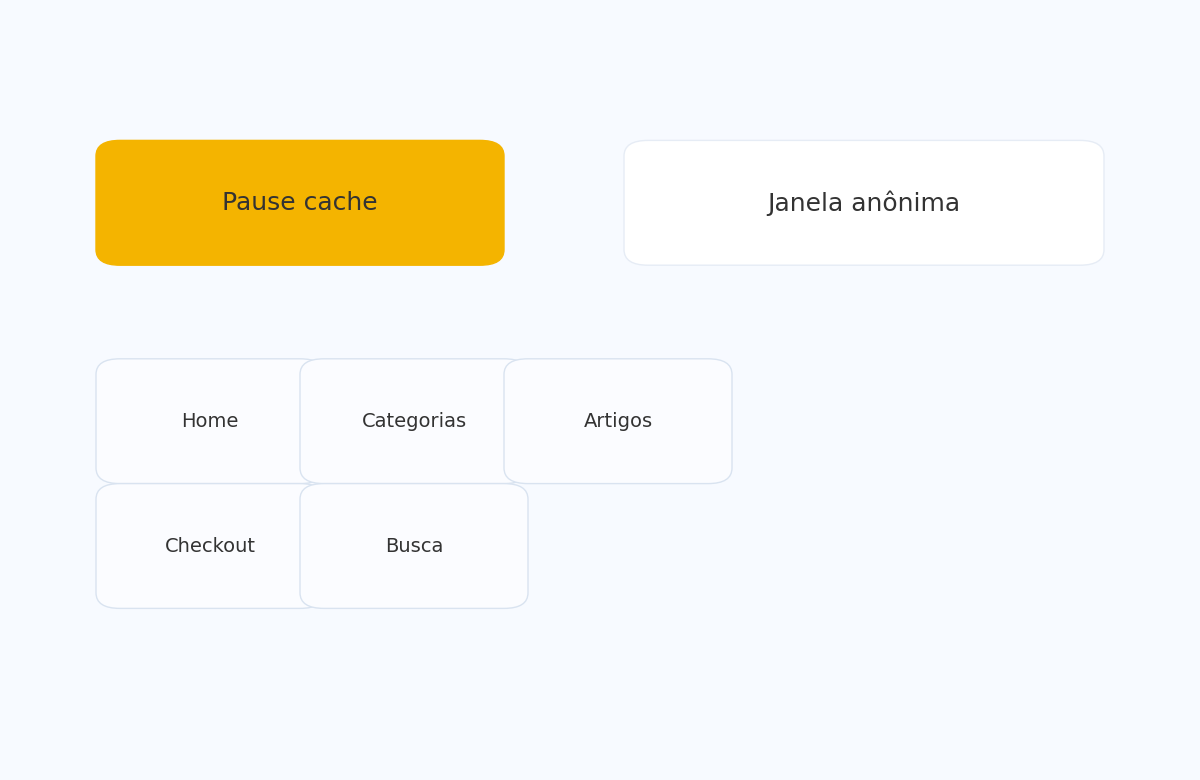Choose the Checkout tile
1200x780 pixels.
click(209, 546)
